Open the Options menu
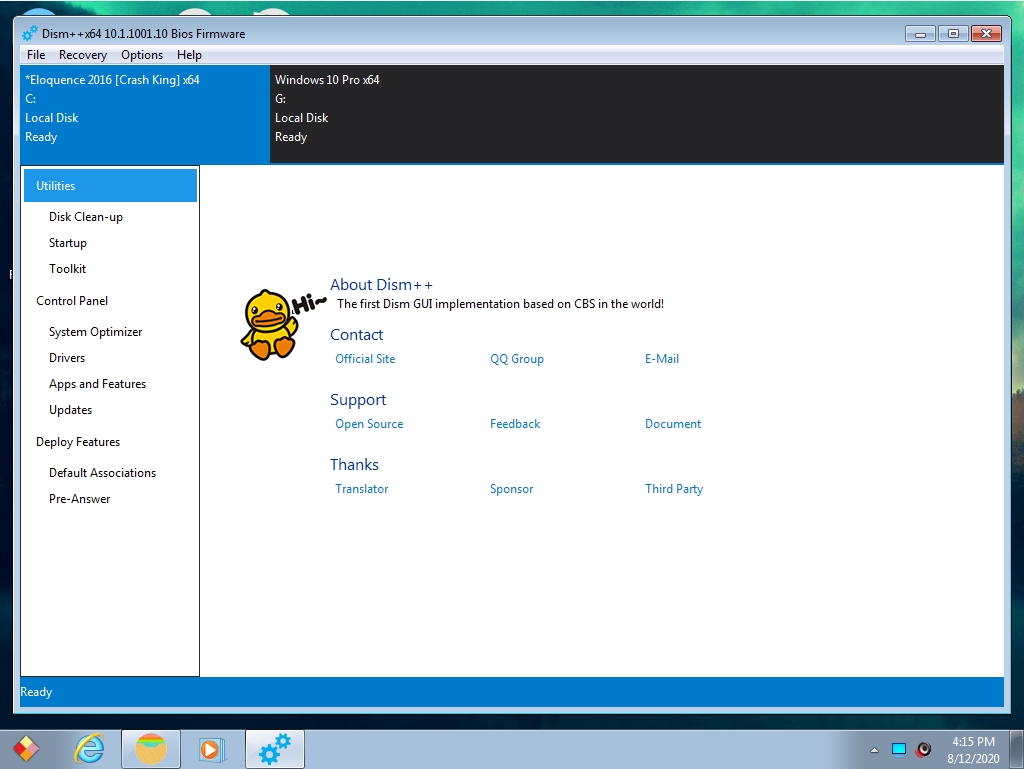Viewport: 1024px width, 769px height. pos(142,55)
